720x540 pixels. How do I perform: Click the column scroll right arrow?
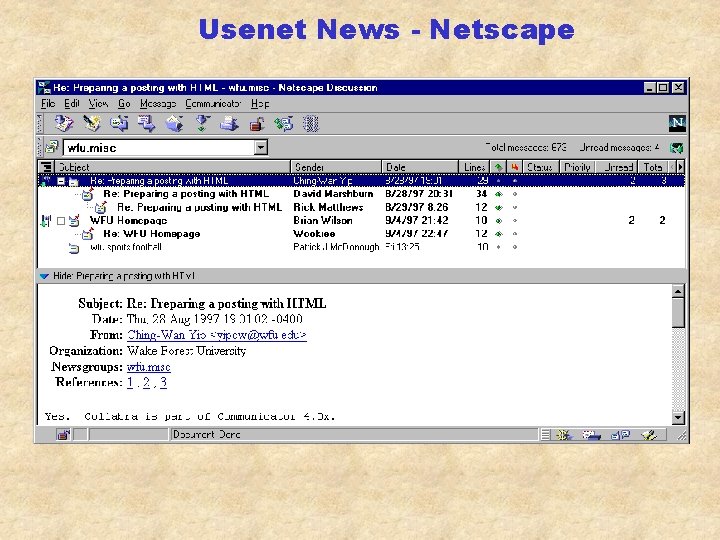[681, 167]
